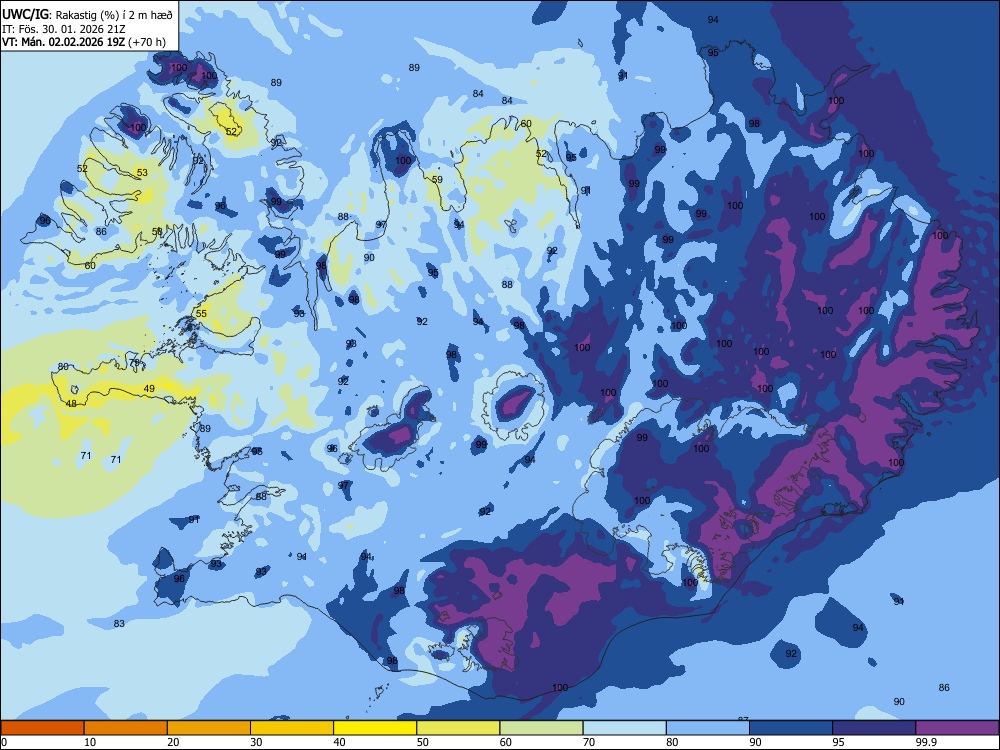Click the bright yellow 40–50 legend swatch
The height and width of the screenshot is (750, 1000).
pos(375,728)
